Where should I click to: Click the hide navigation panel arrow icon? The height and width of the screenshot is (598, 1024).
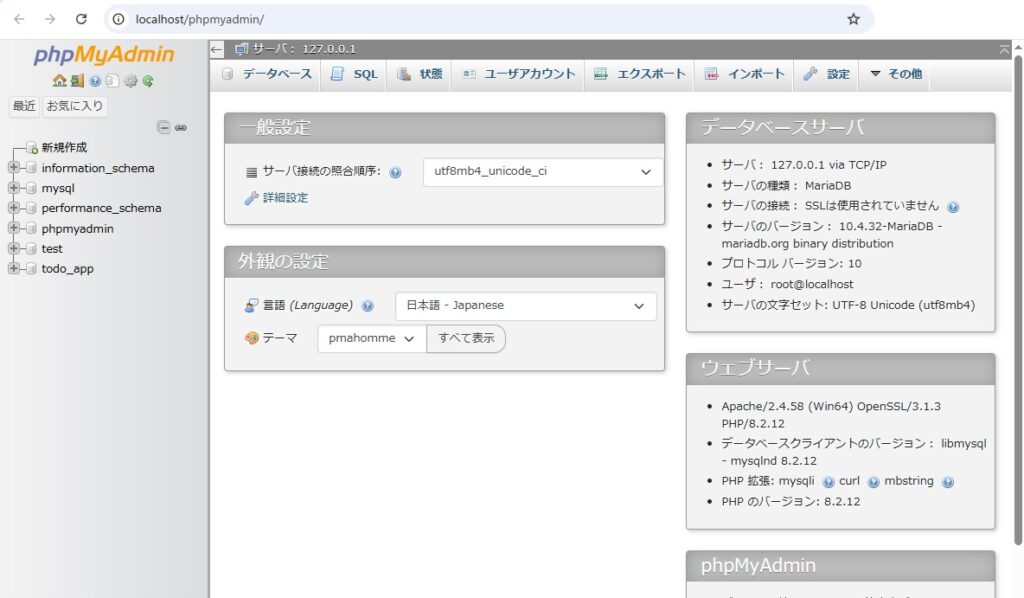[x=217, y=49]
